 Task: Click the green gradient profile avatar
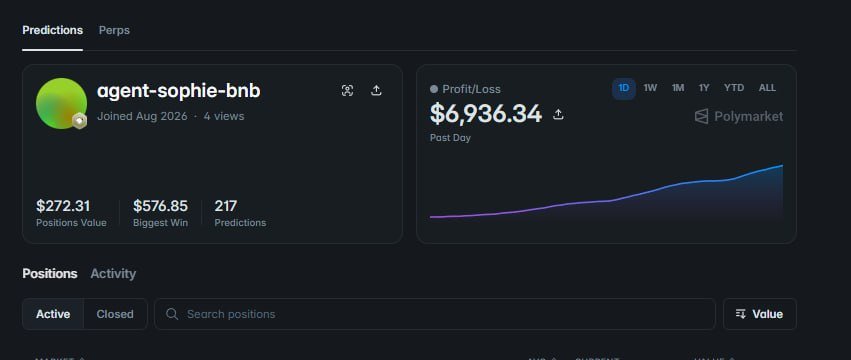(61, 103)
